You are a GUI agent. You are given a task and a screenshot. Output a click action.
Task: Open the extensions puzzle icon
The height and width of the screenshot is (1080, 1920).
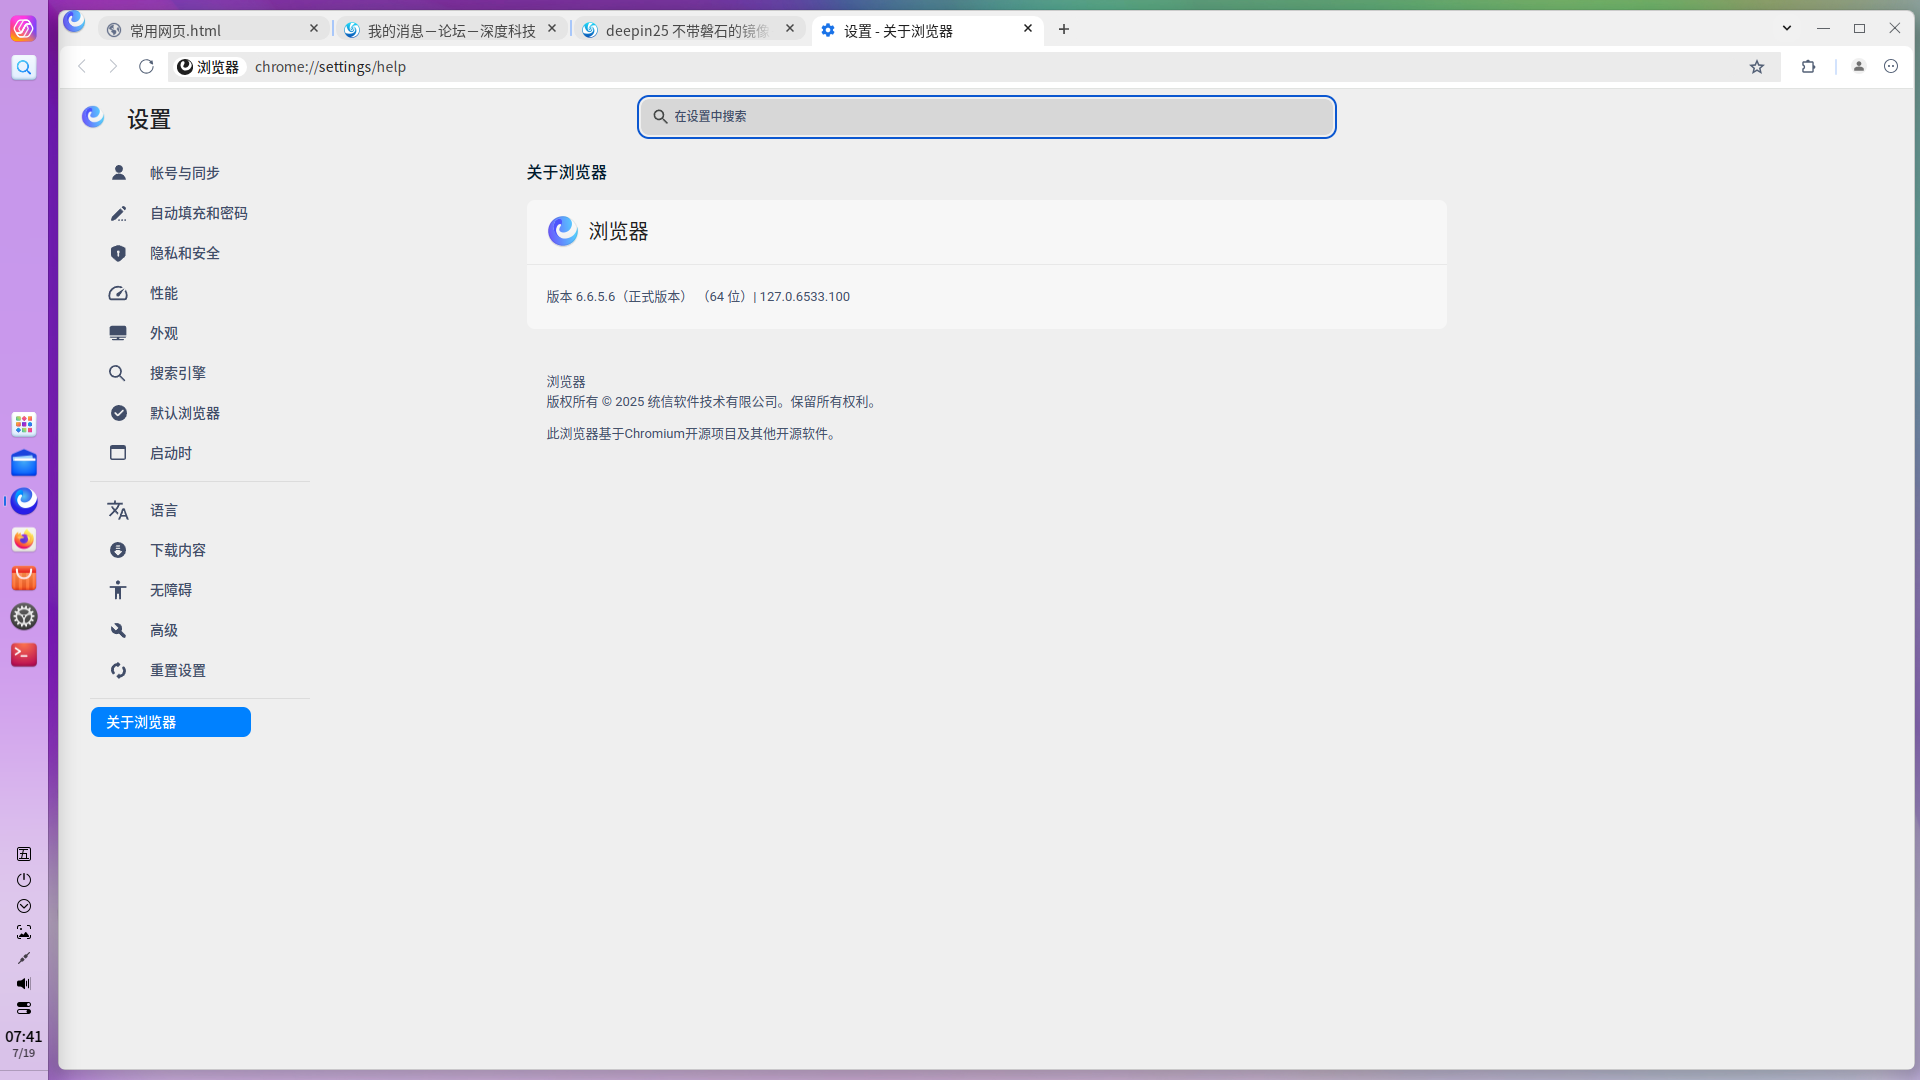pos(1808,67)
